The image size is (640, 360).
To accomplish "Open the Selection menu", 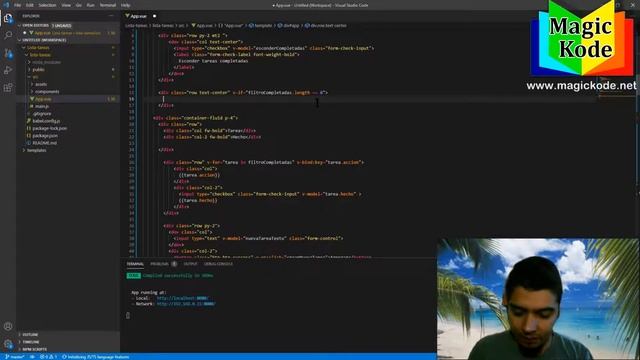I will coord(47,5).
